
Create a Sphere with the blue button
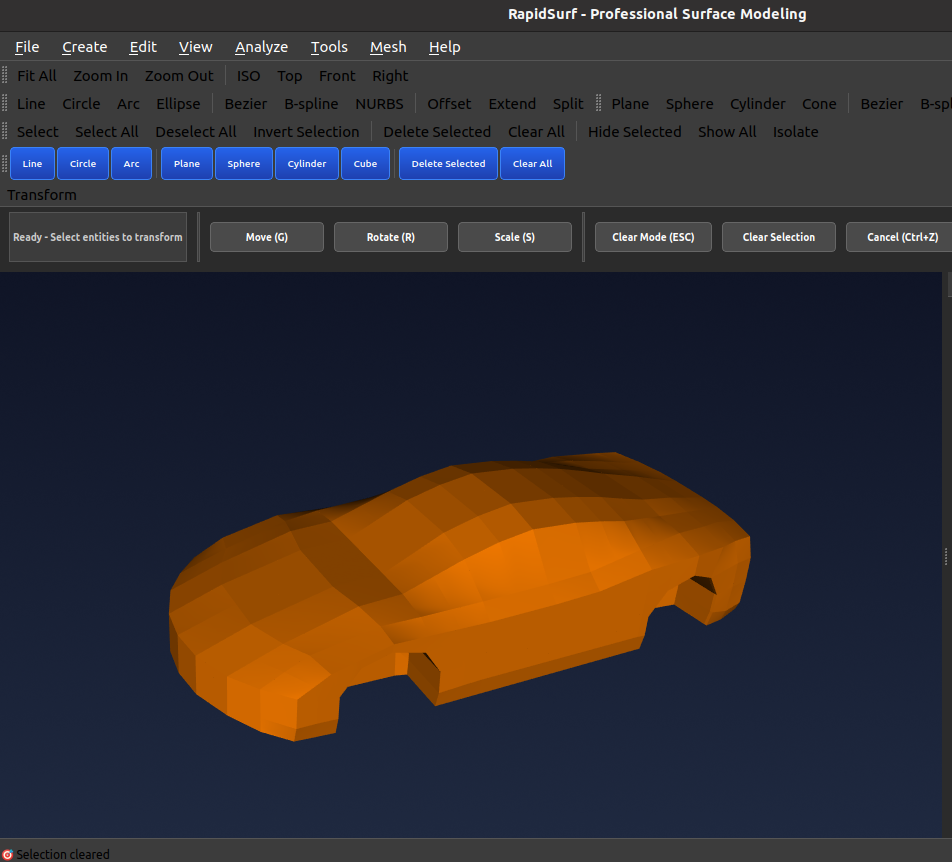point(243,163)
